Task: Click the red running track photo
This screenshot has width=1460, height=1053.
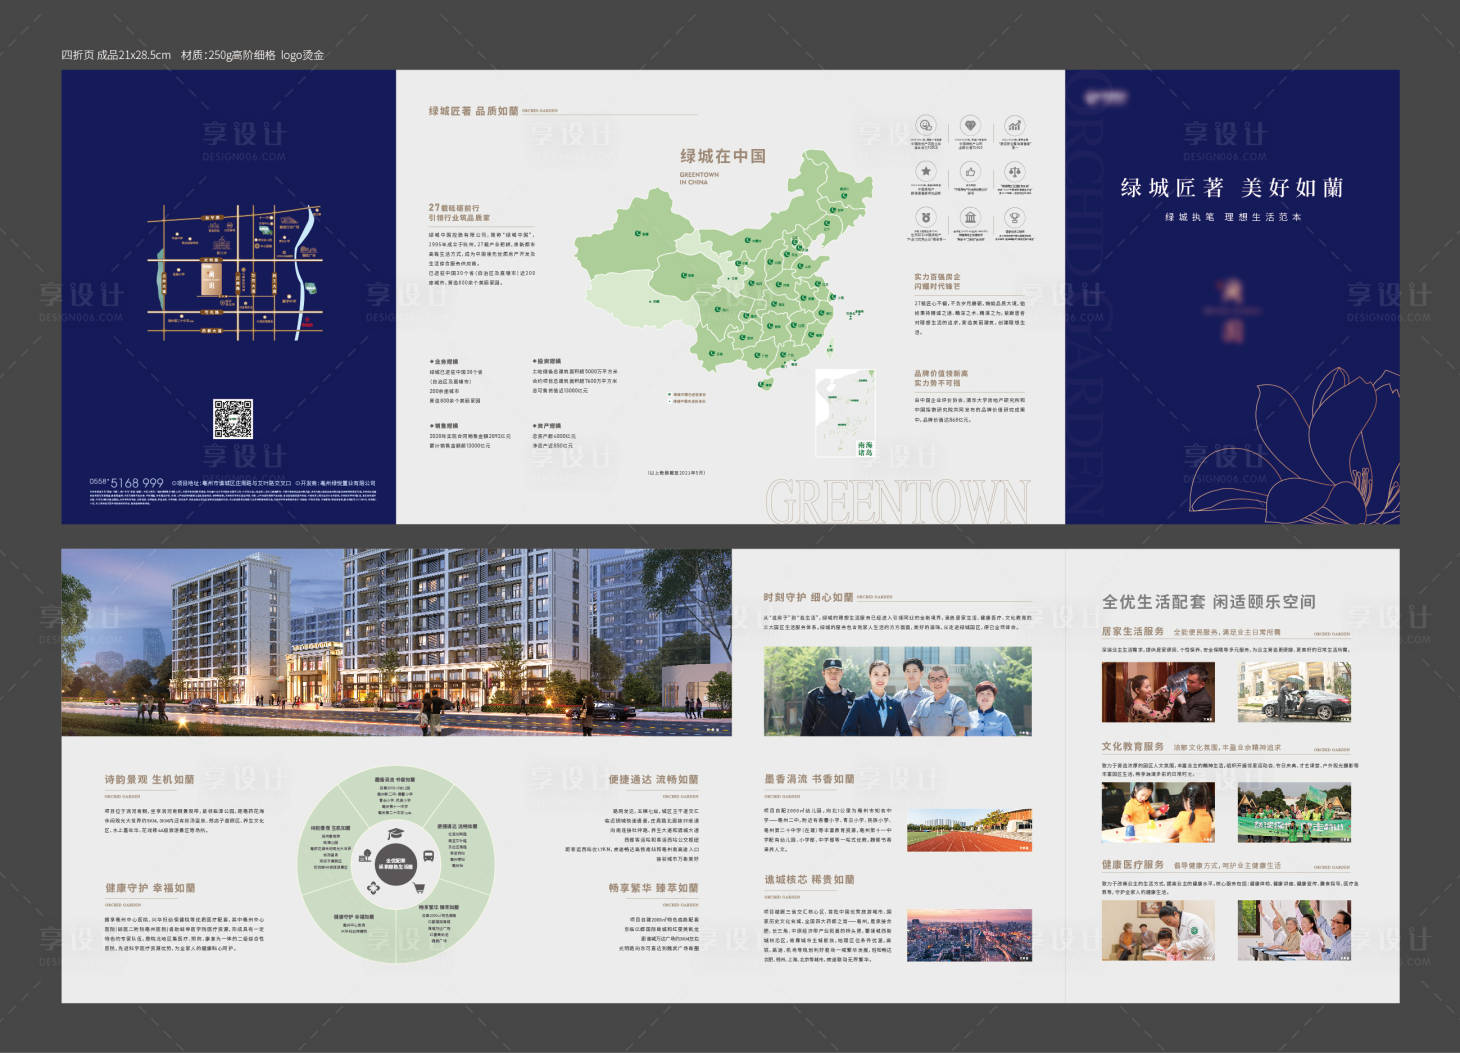Action: pos(969,831)
